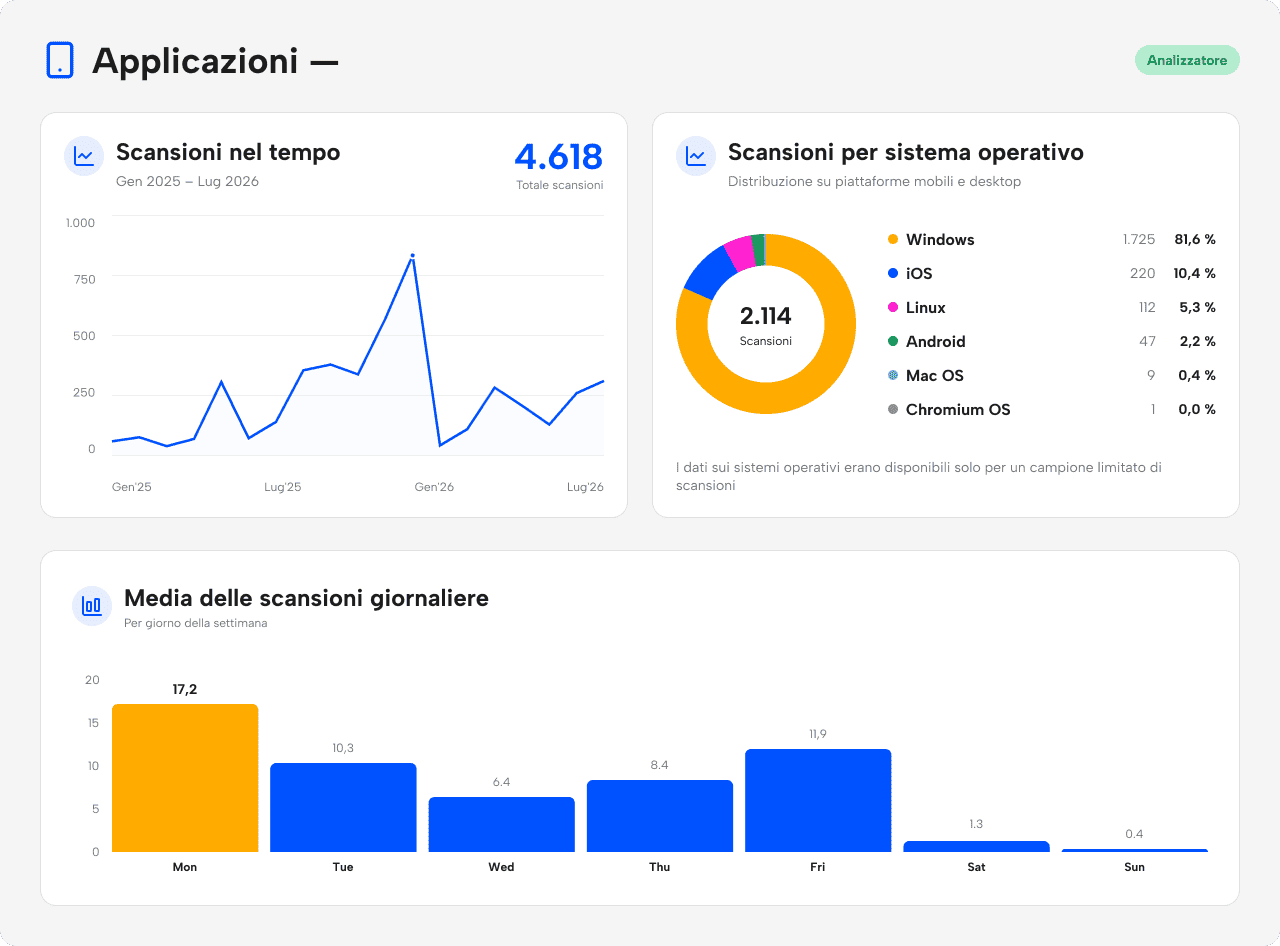Select the short Sat bar in the daily chart
1280x946 pixels.
point(977,846)
